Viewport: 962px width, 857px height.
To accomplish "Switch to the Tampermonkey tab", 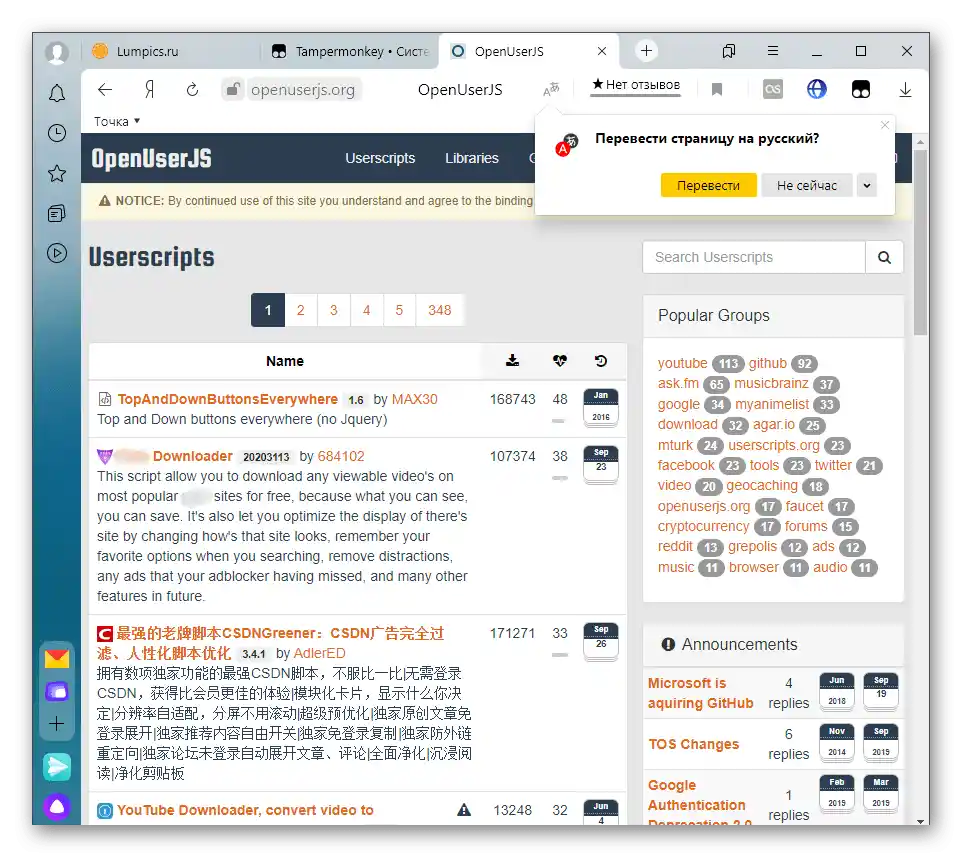I will (x=350, y=52).
